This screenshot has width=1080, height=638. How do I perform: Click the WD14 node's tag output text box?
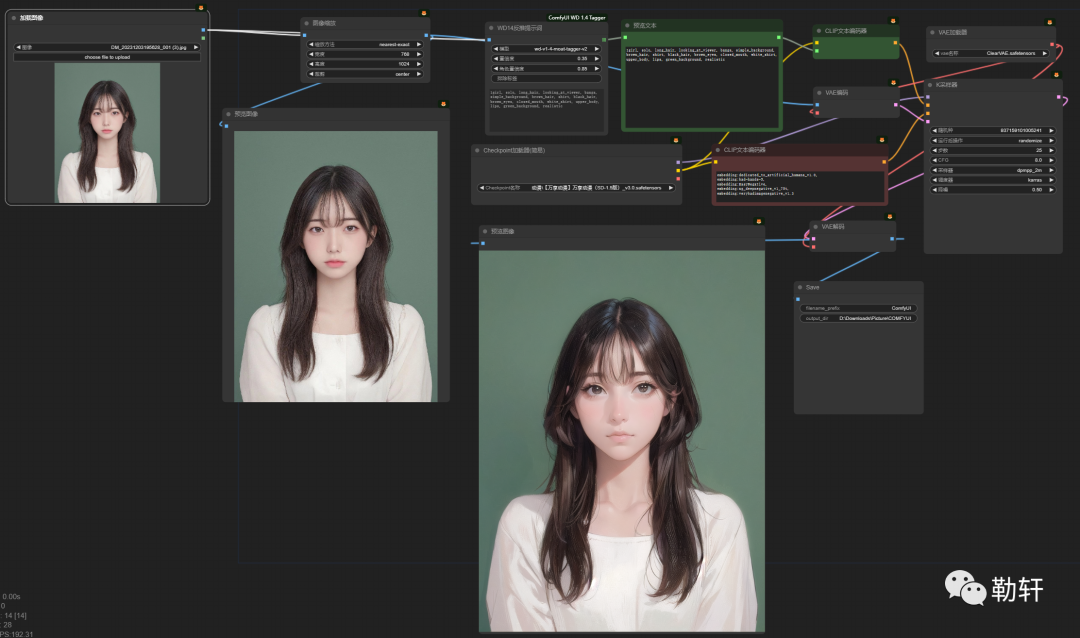[546, 109]
